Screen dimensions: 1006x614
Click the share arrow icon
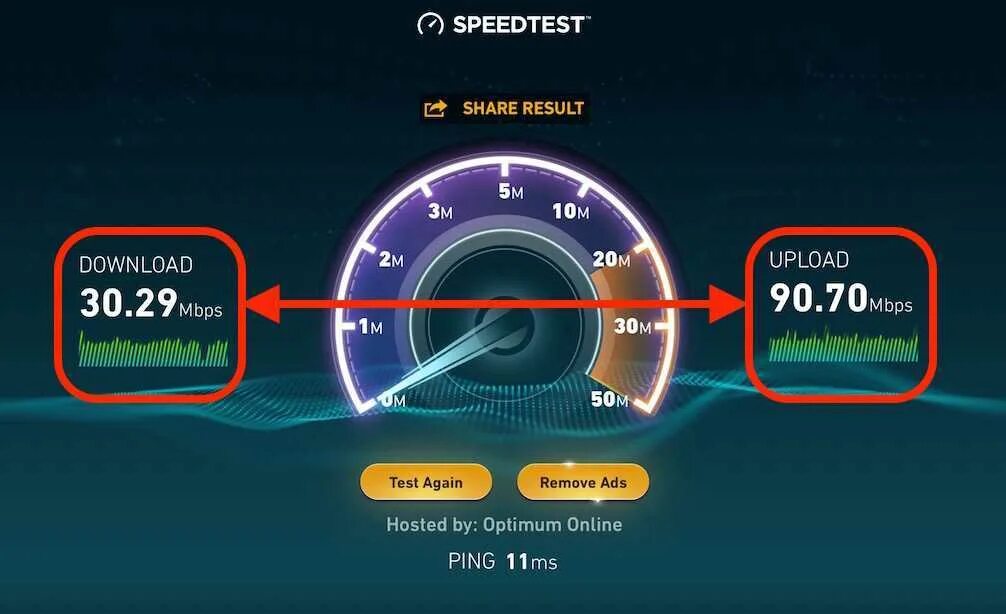tap(436, 108)
